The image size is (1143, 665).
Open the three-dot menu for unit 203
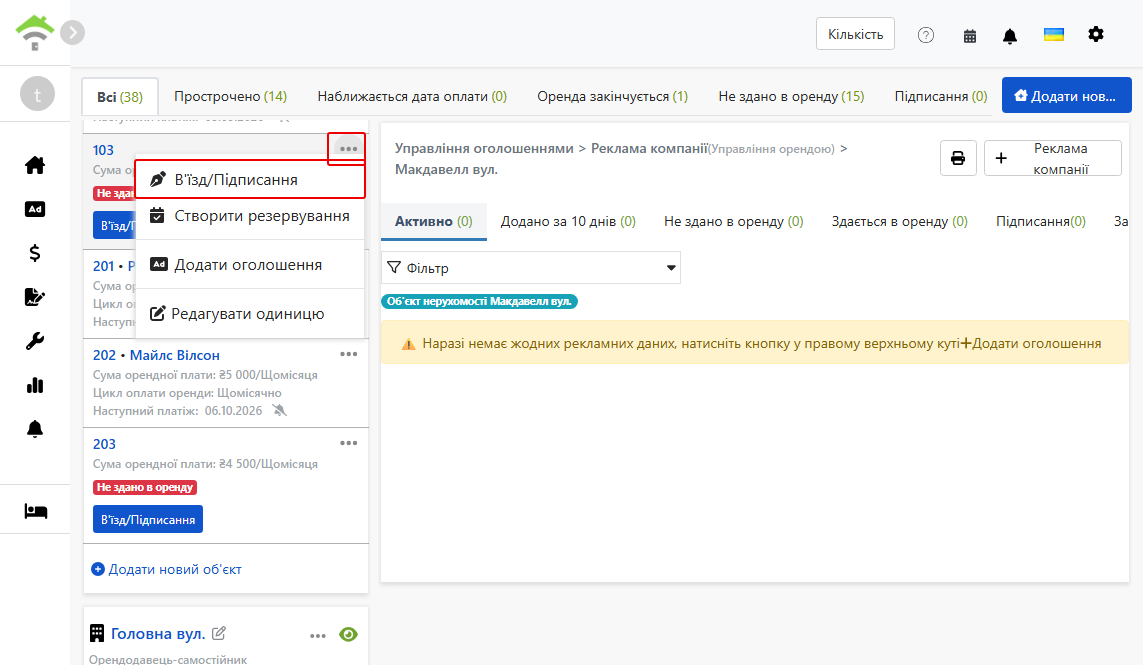pos(348,443)
